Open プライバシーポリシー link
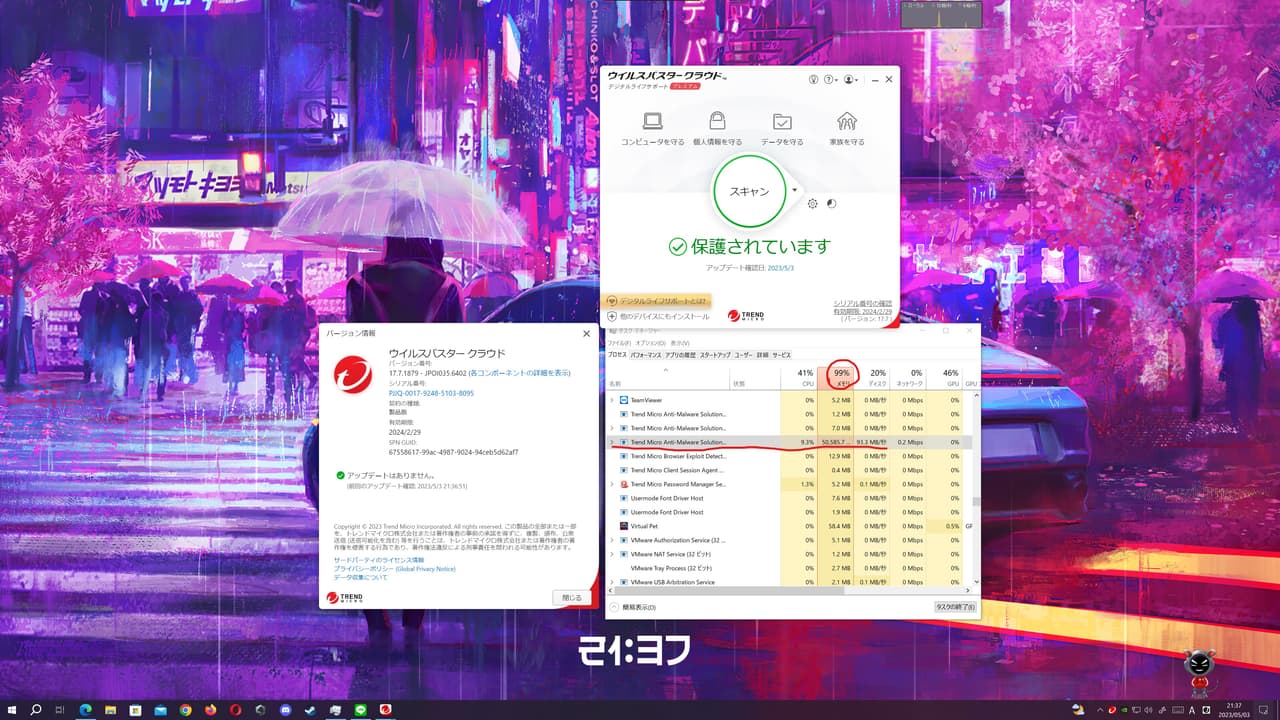Screen dimensions: 1280x720 394,569
